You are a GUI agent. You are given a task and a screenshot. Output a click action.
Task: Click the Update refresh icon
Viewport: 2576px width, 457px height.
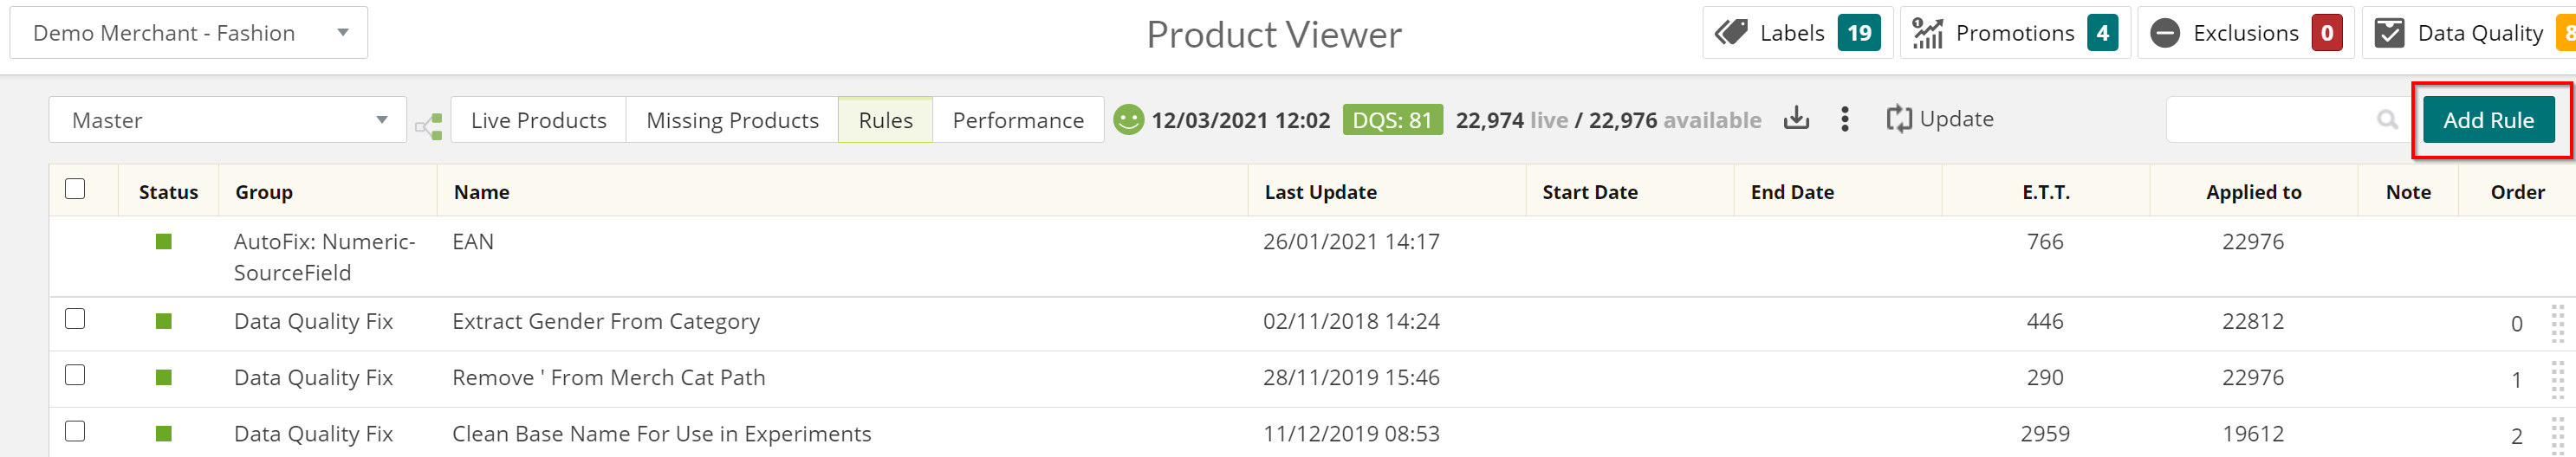click(x=1899, y=120)
